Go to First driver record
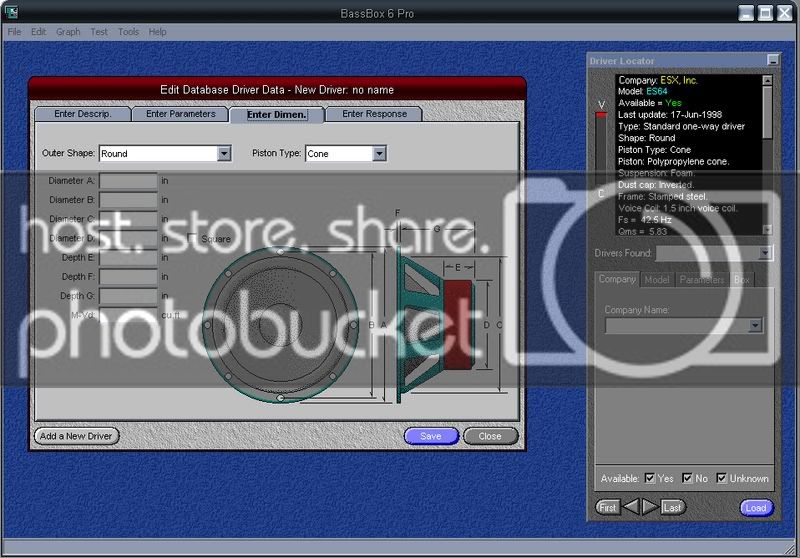 click(x=608, y=508)
